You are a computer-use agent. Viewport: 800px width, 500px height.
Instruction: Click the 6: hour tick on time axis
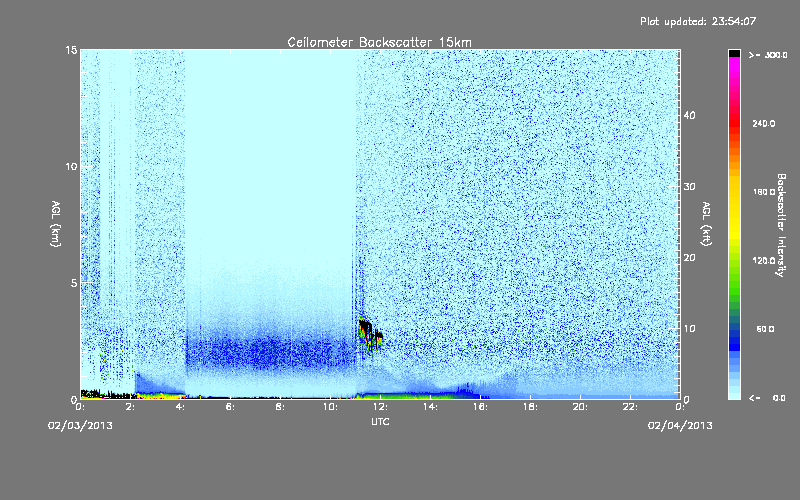pos(230,407)
